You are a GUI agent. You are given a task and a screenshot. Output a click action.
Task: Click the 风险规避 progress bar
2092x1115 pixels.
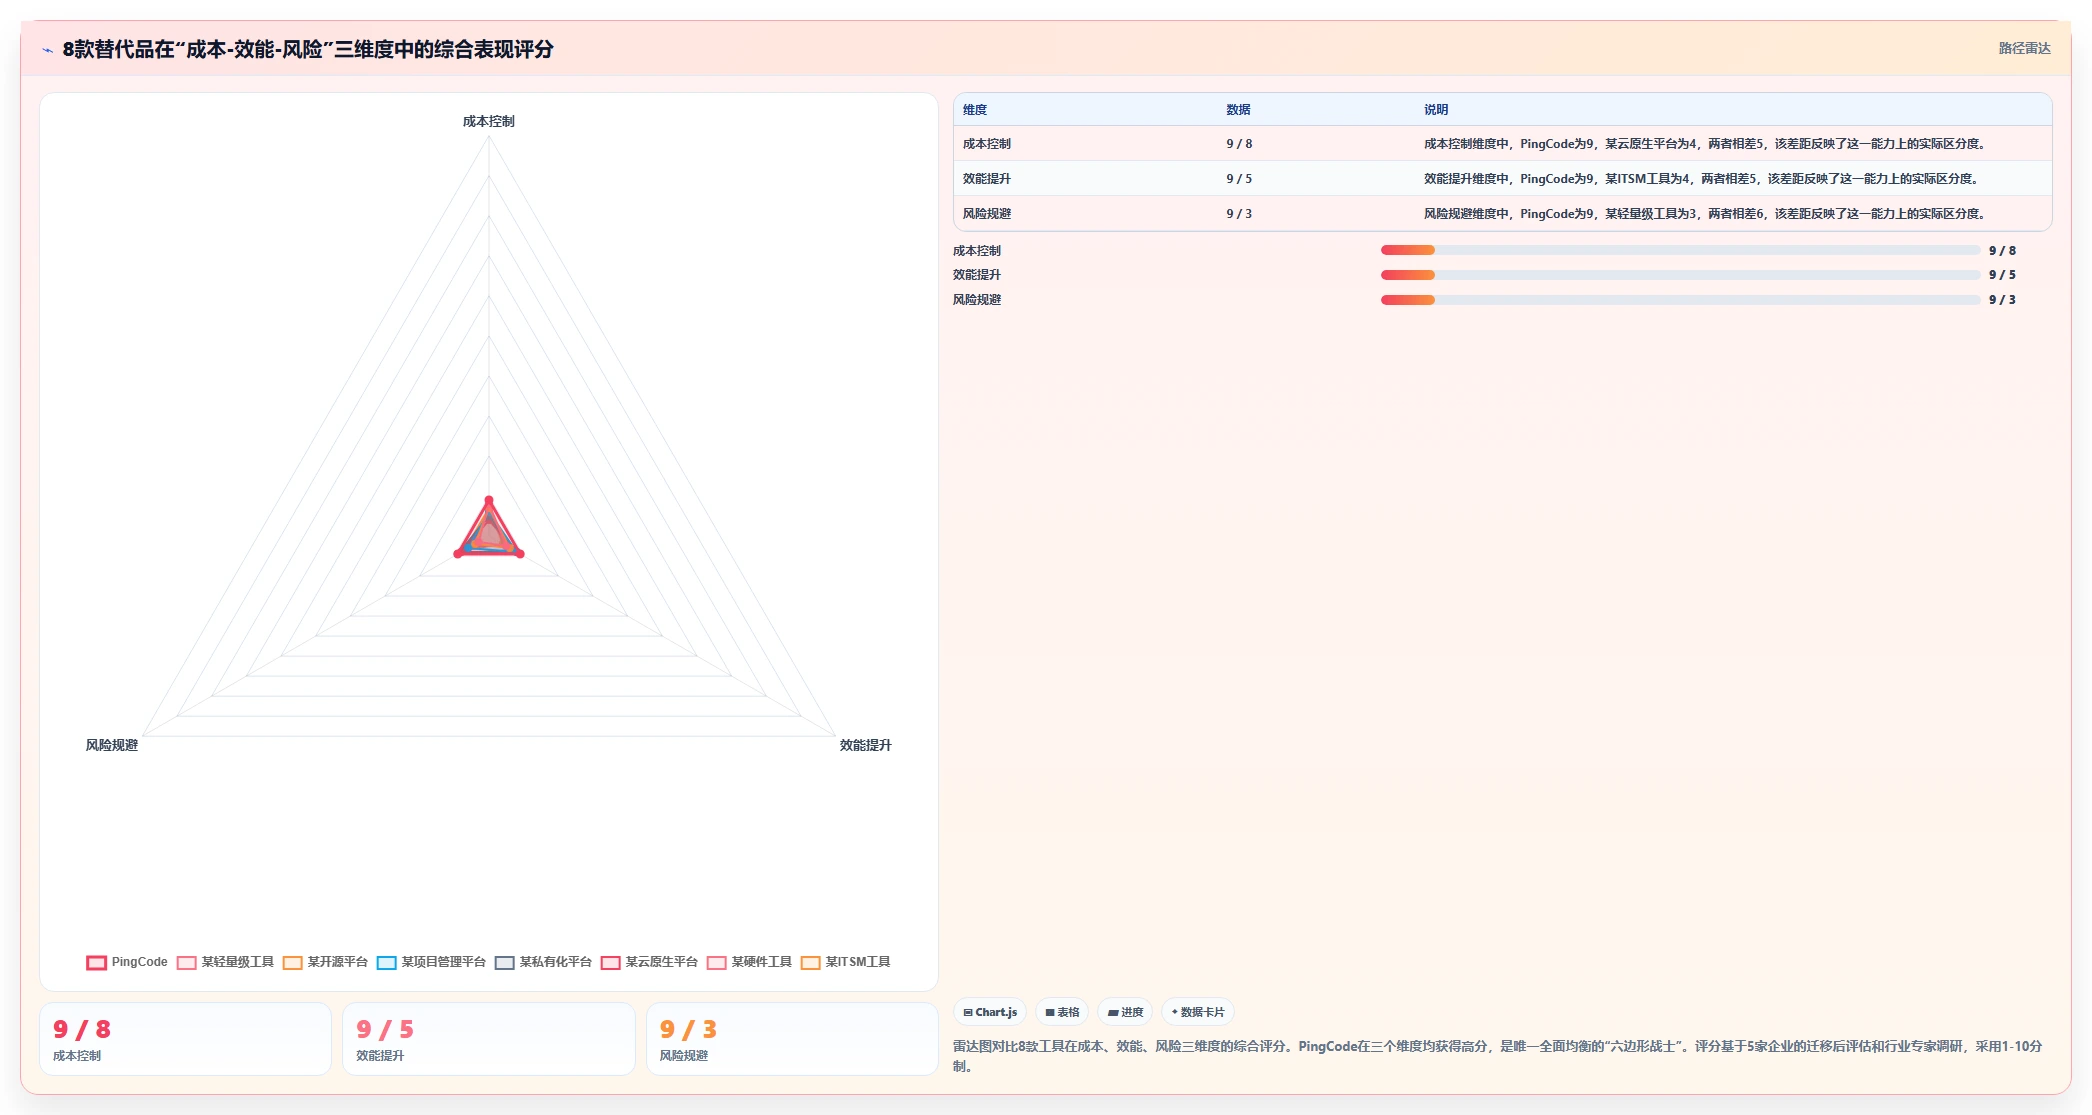click(1680, 300)
